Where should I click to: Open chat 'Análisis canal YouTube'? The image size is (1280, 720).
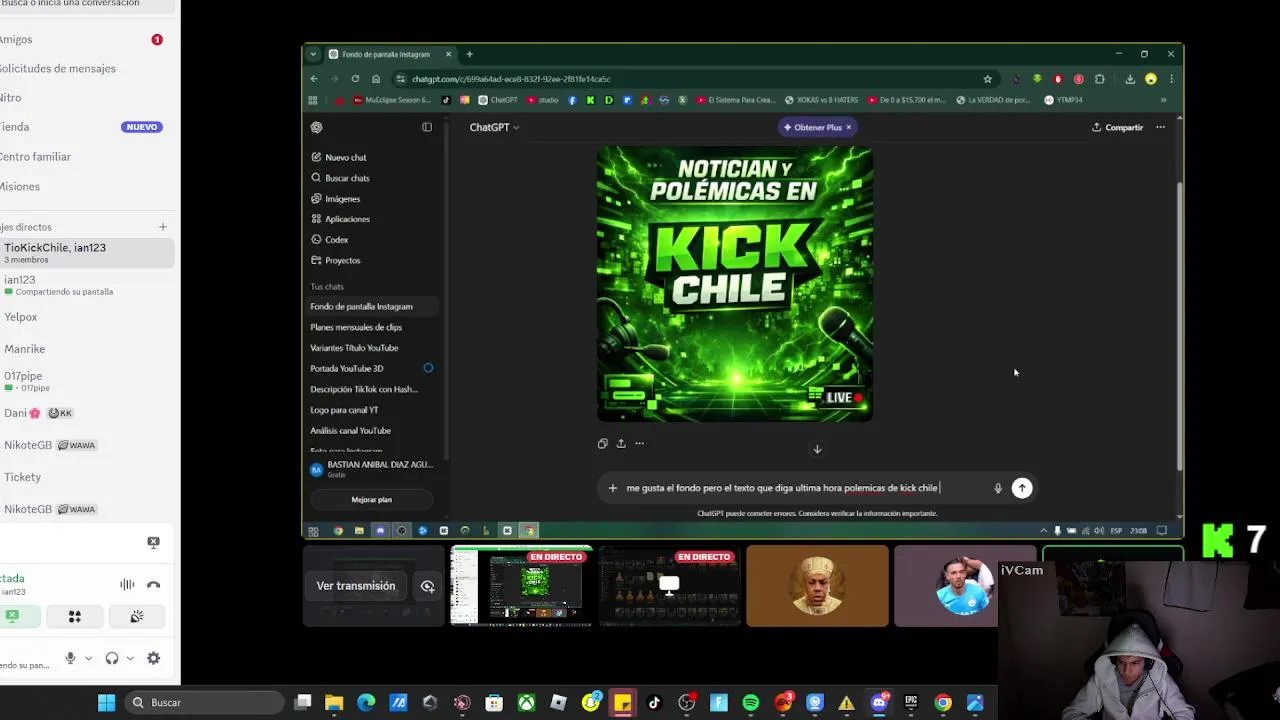point(350,431)
